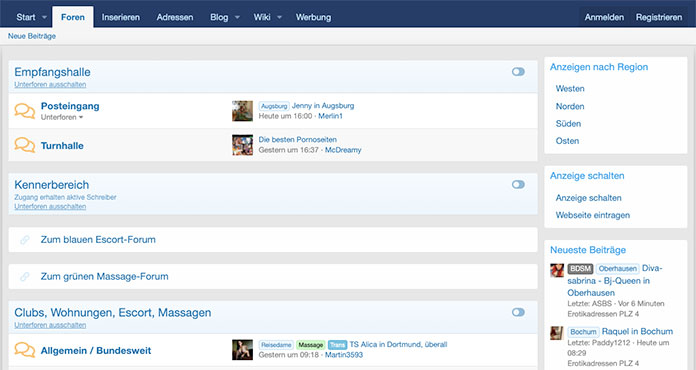696x370 pixels.
Task: Click the Oberhausen tag in Neueste Beiträge
Action: click(617, 268)
